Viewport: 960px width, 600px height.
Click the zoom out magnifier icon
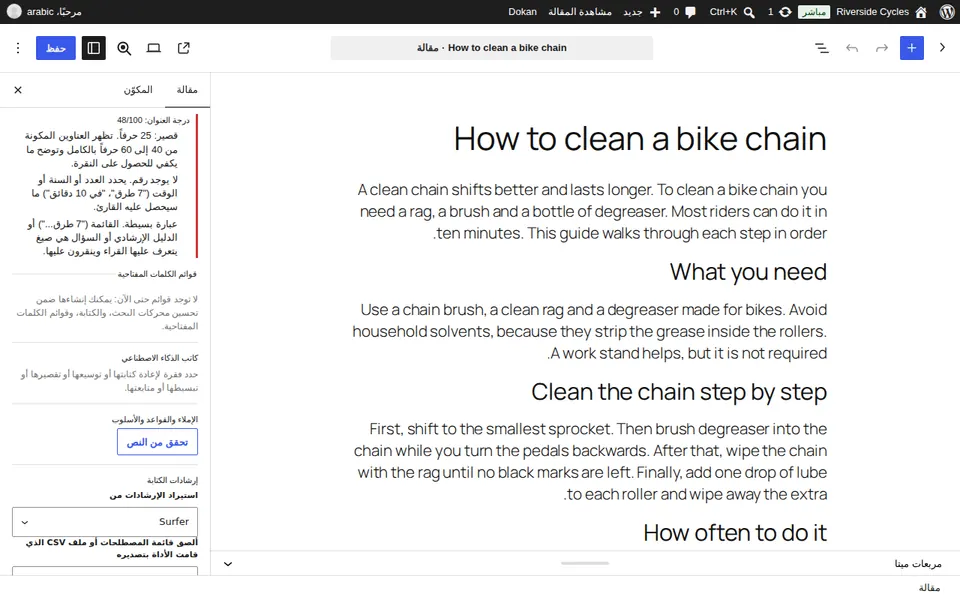pyautogui.click(x=124, y=48)
